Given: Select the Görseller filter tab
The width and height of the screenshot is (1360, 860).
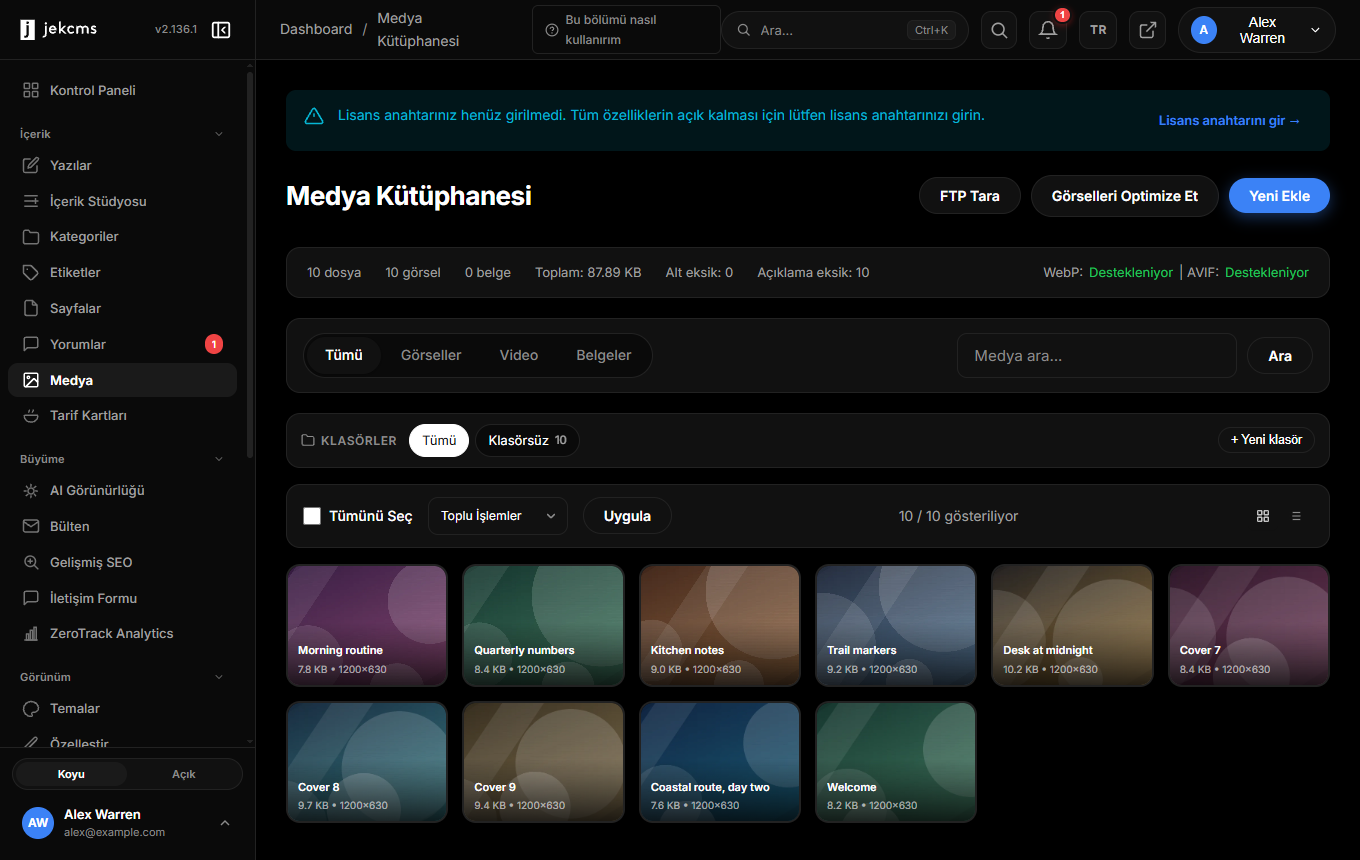Looking at the screenshot, I should tap(431, 355).
